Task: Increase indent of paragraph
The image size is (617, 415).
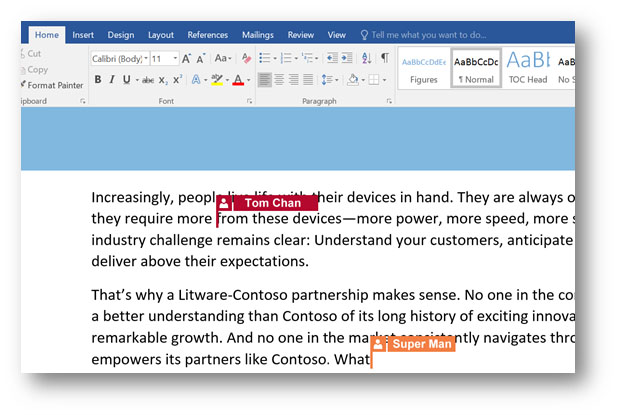Action: (x=345, y=59)
